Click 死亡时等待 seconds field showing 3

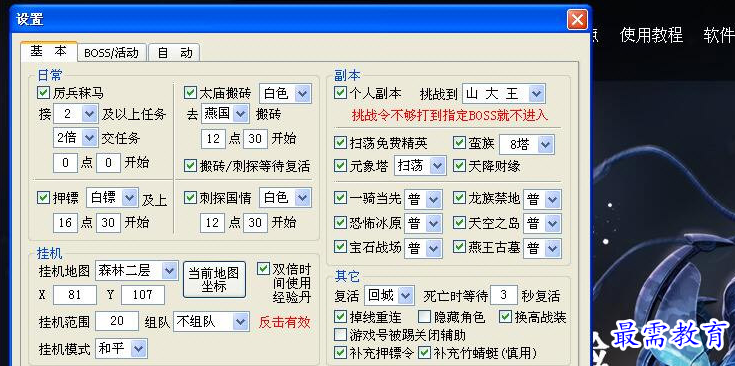point(503,295)
